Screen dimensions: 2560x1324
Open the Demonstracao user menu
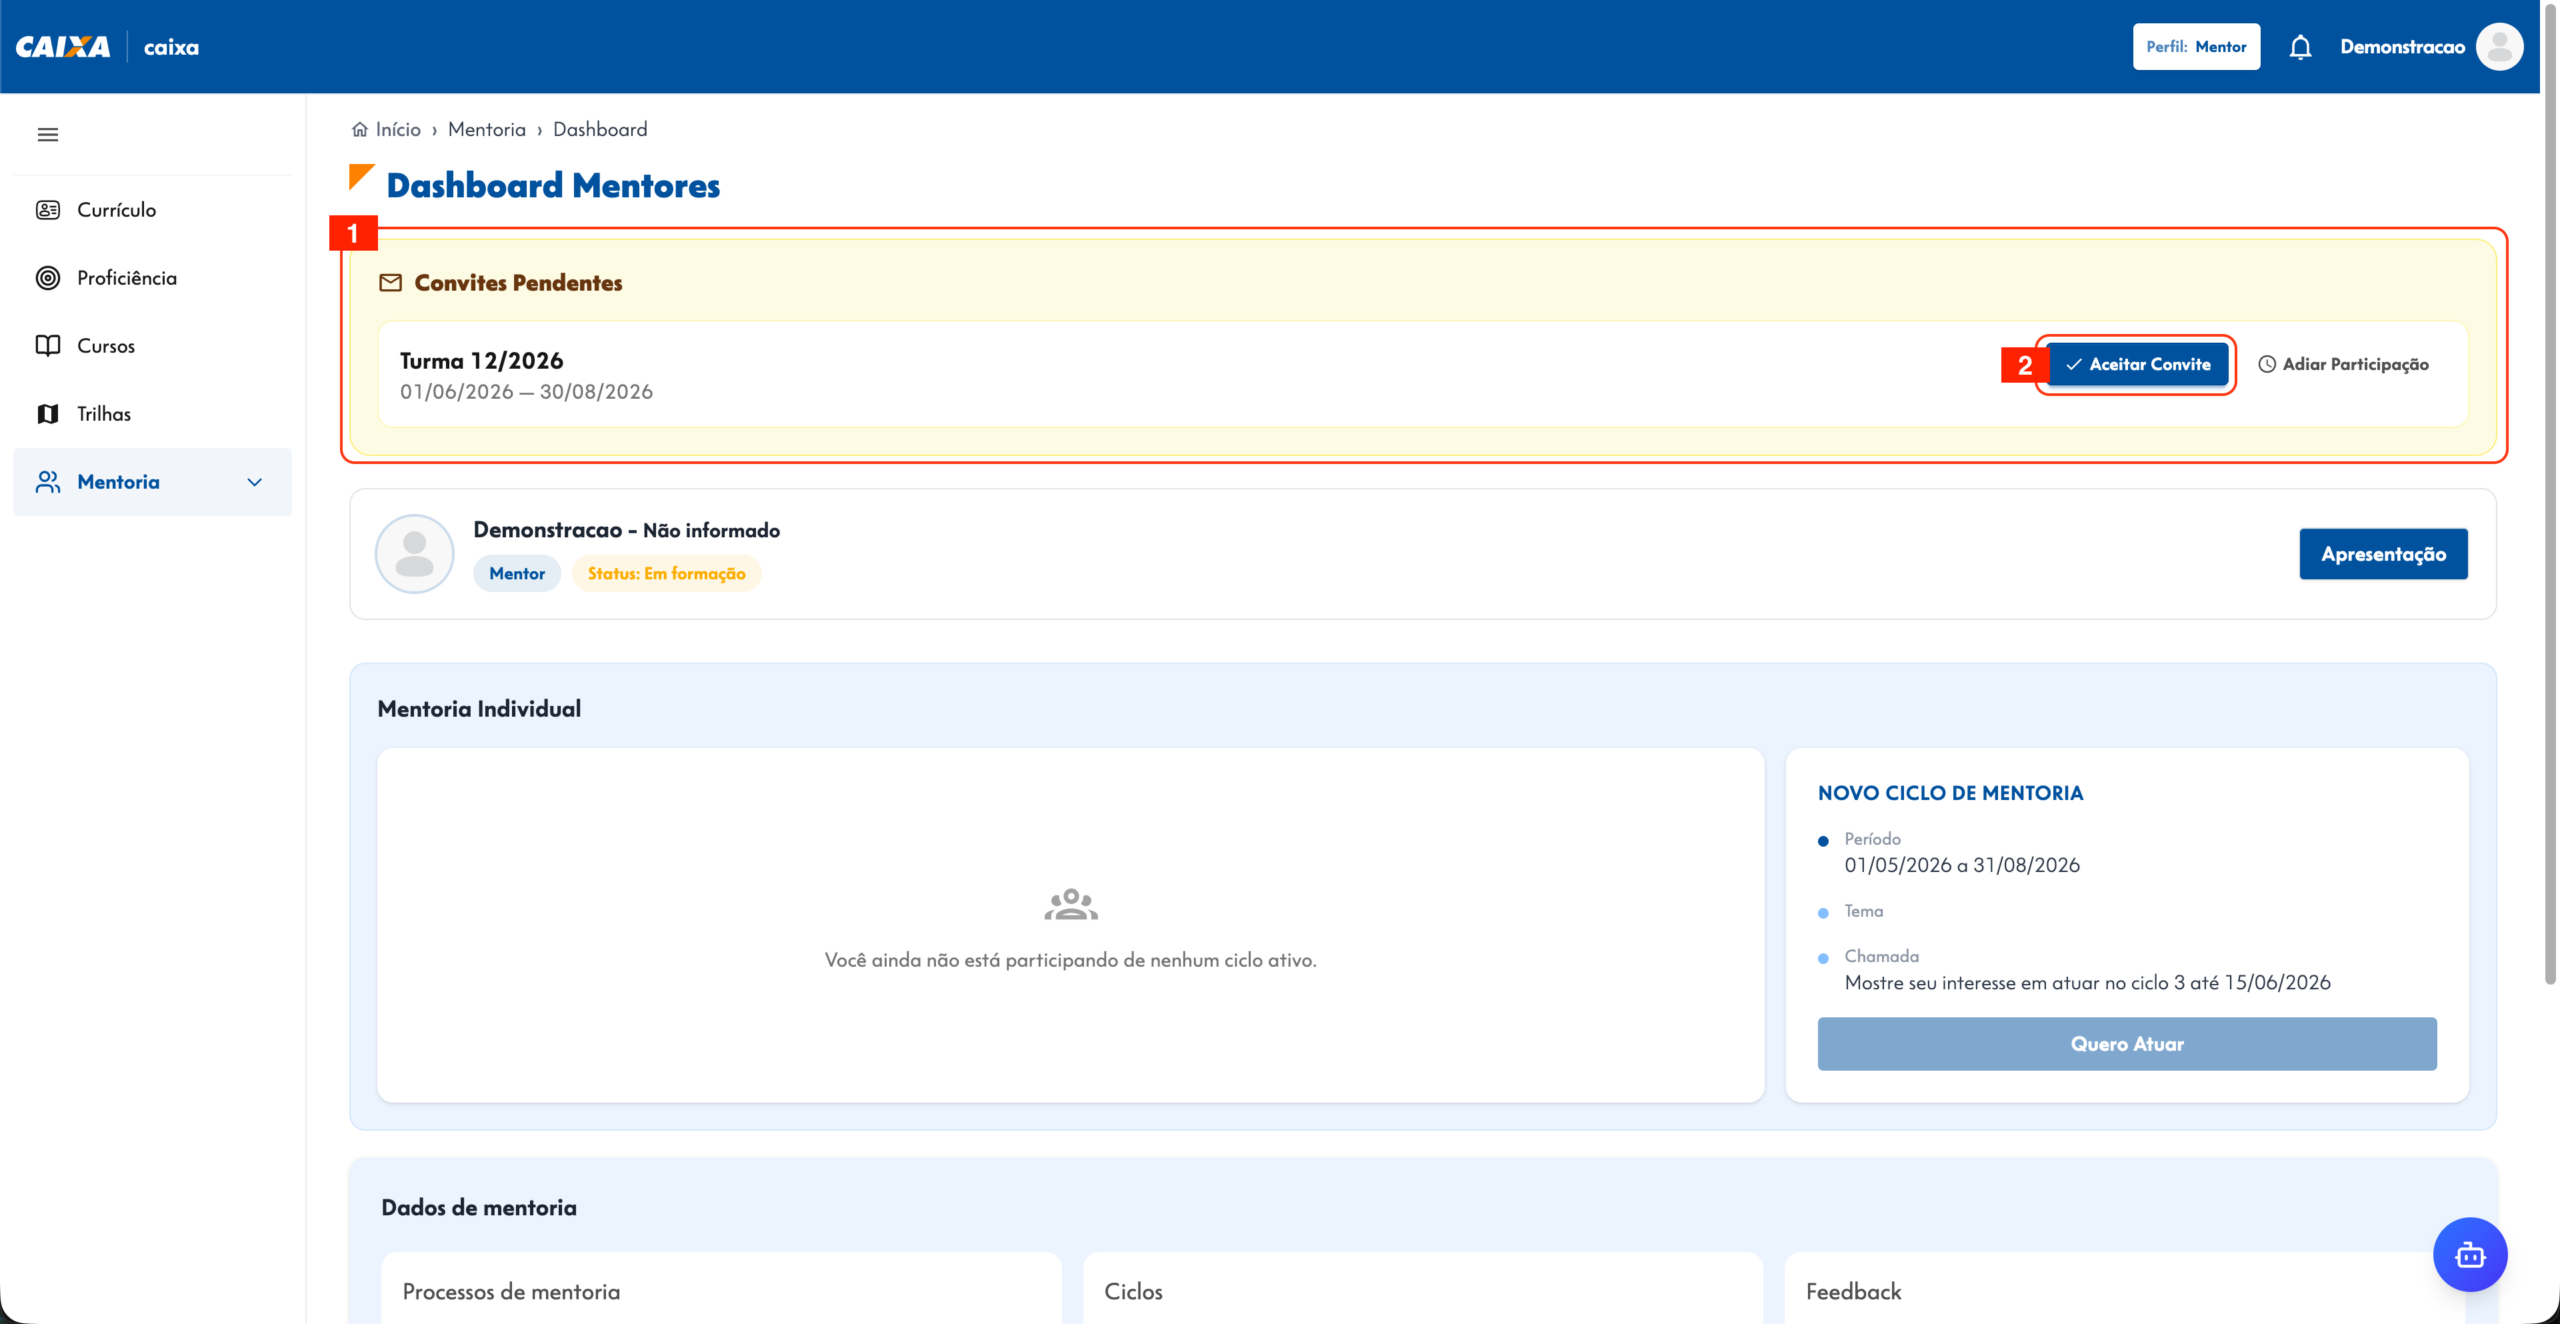tap(2402, 47)
